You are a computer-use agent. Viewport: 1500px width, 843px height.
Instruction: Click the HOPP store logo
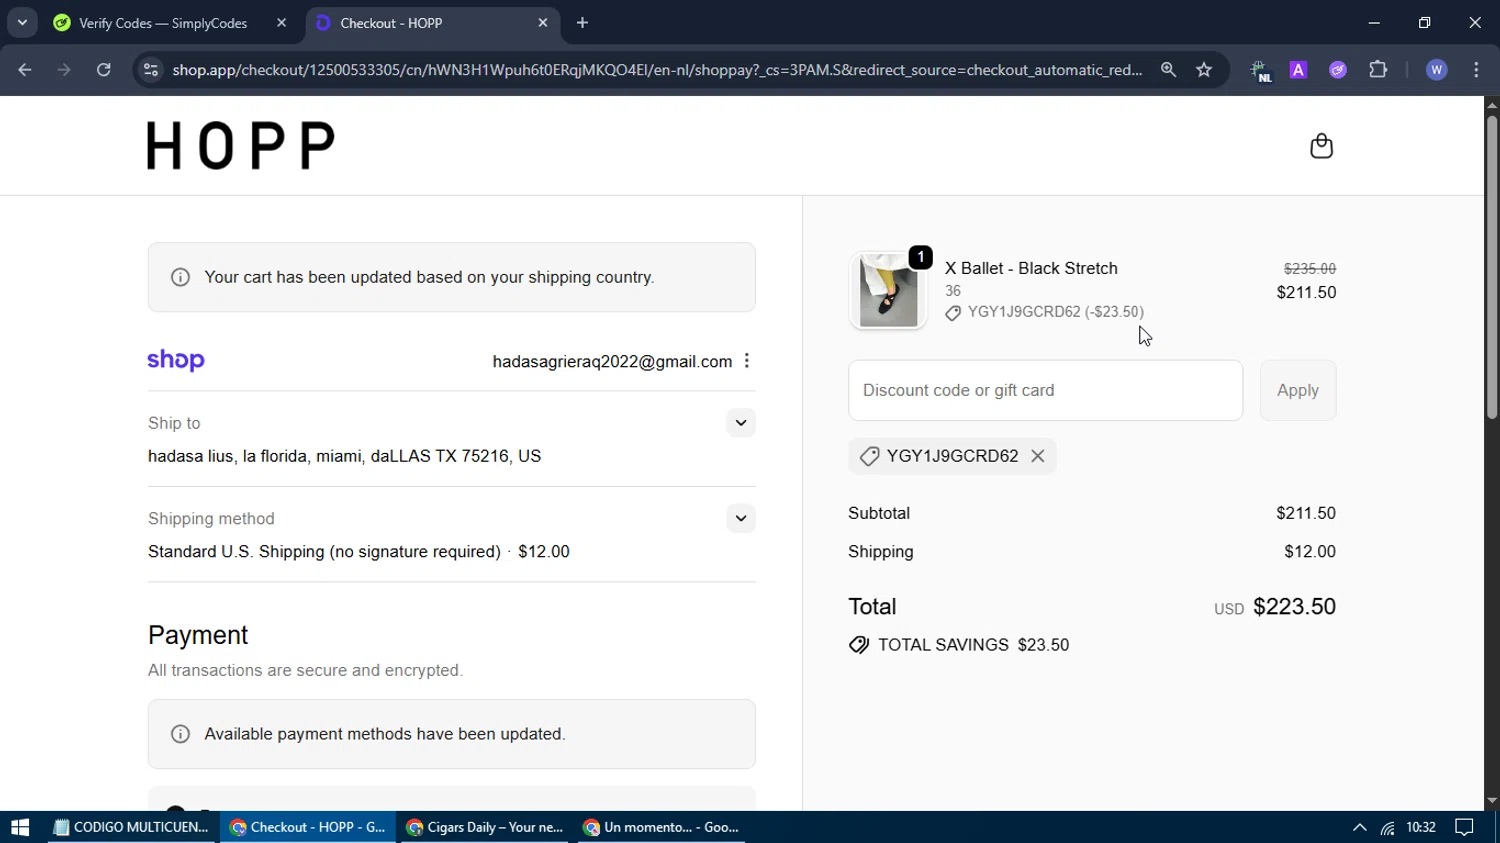coord(241,146)
